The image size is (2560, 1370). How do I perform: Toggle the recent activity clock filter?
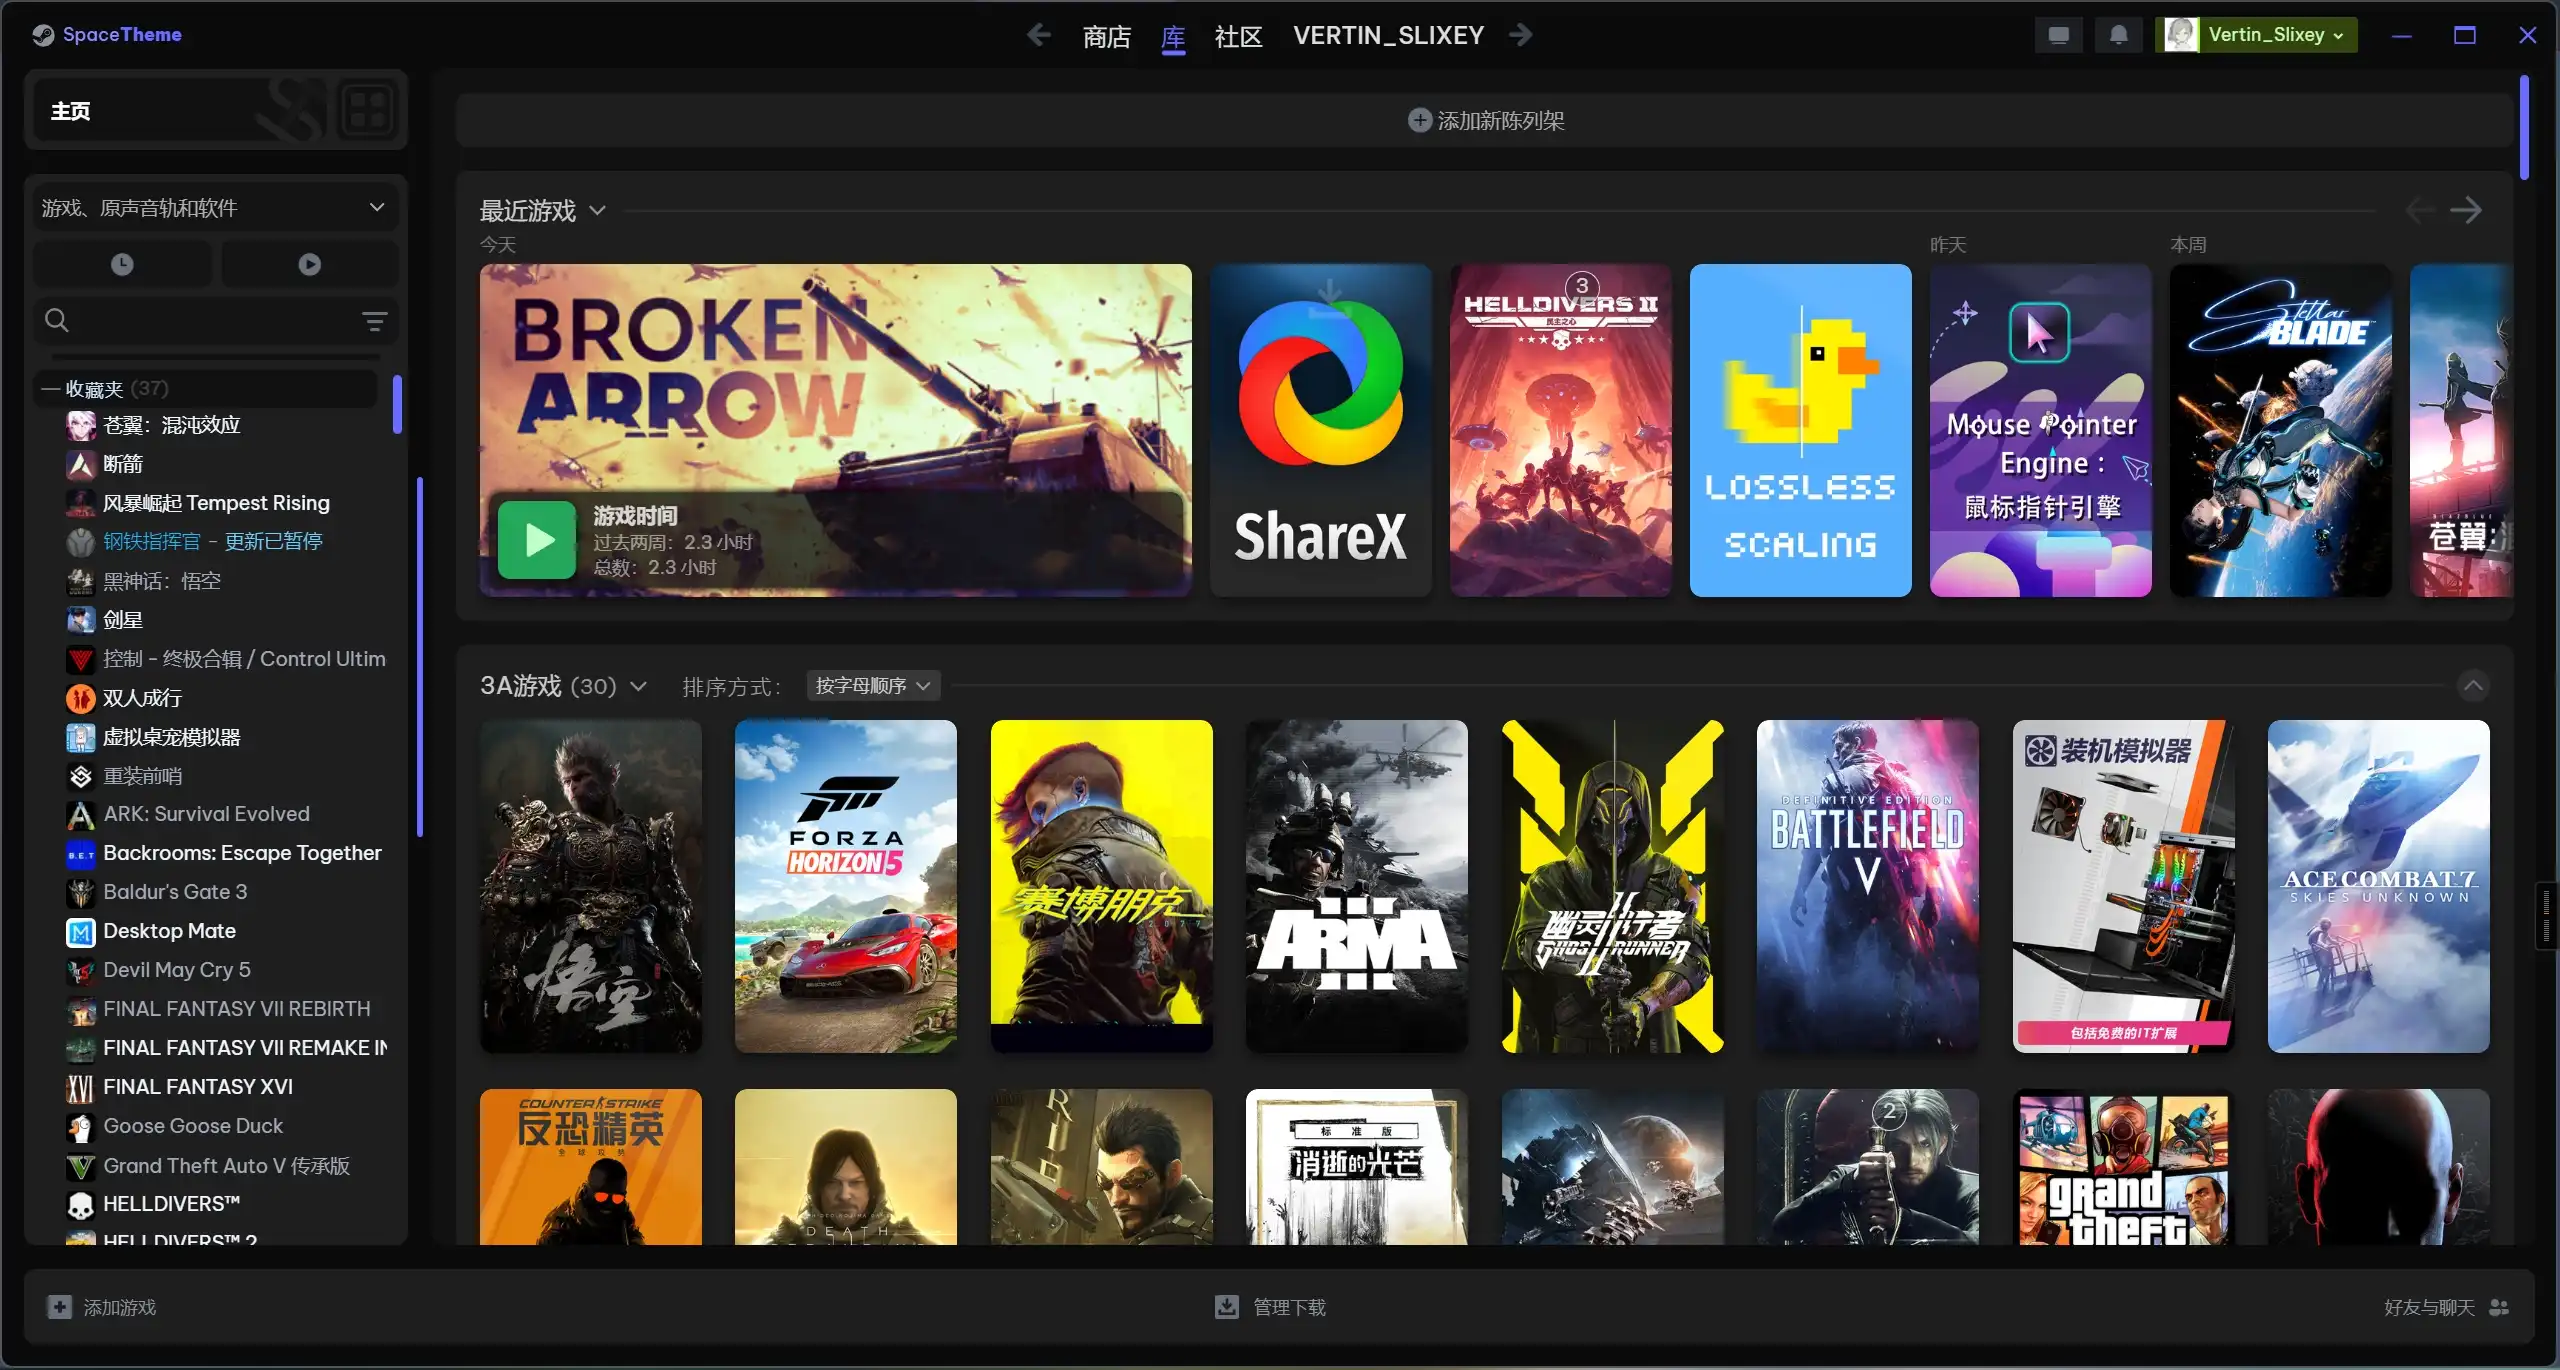coord(122,264)
